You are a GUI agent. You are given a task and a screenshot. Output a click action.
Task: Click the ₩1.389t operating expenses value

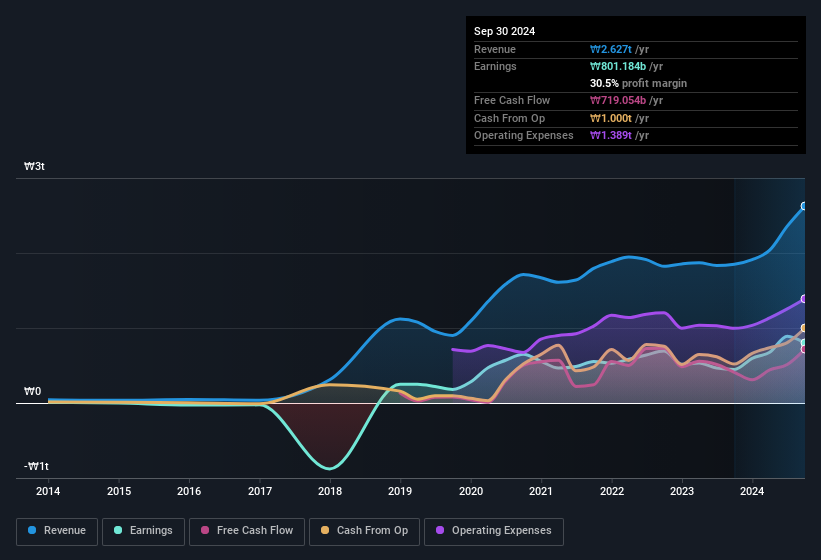[x=611, y=135]
